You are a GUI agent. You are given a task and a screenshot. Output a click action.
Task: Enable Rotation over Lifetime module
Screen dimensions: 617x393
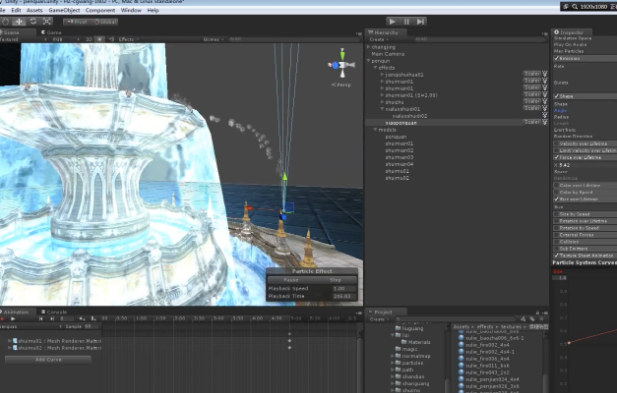556,221
